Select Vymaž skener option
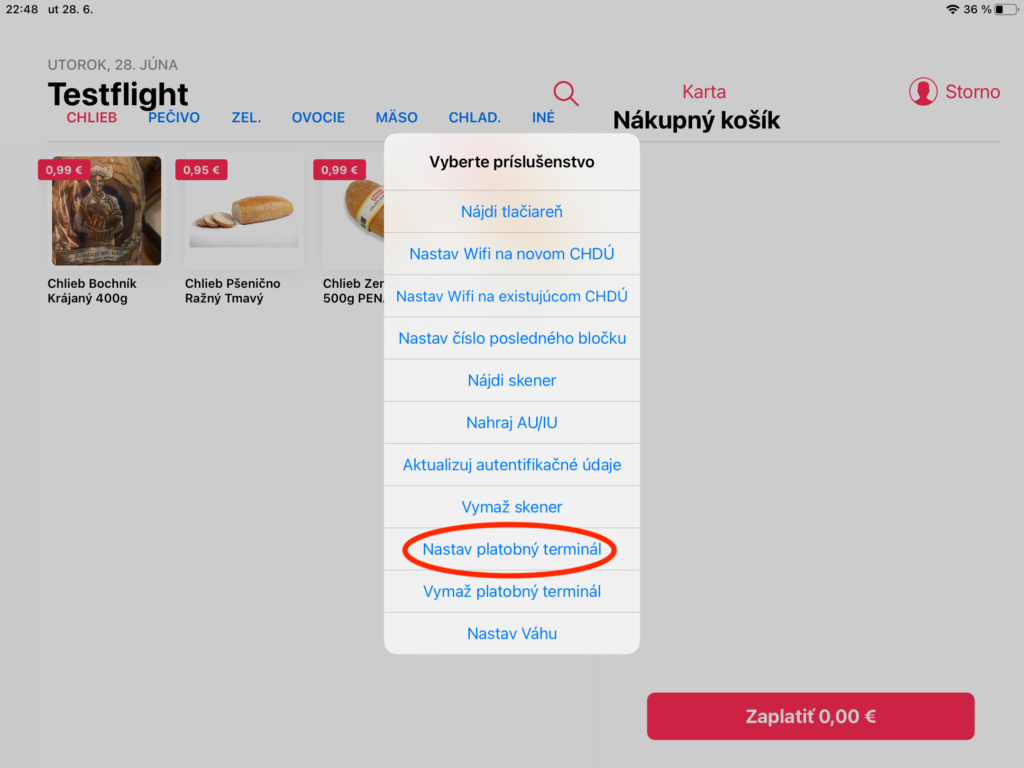The image size is (1024, 768). [511, 507]
